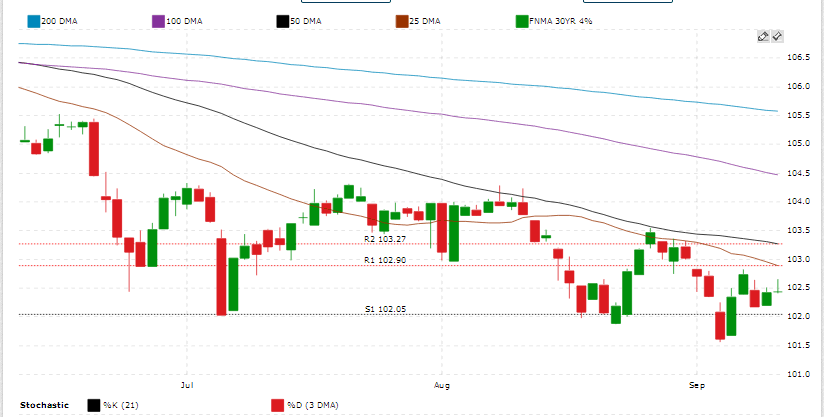This screenshot has height=417, width=824.
Task: Click the 101.0 price axis value
Action: (799, 374)
